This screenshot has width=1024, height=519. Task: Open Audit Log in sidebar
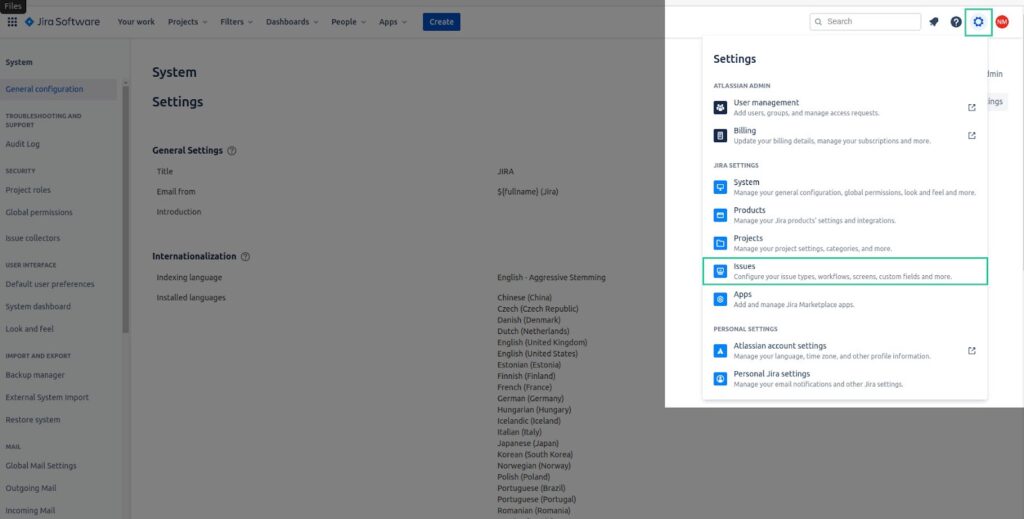23,144
